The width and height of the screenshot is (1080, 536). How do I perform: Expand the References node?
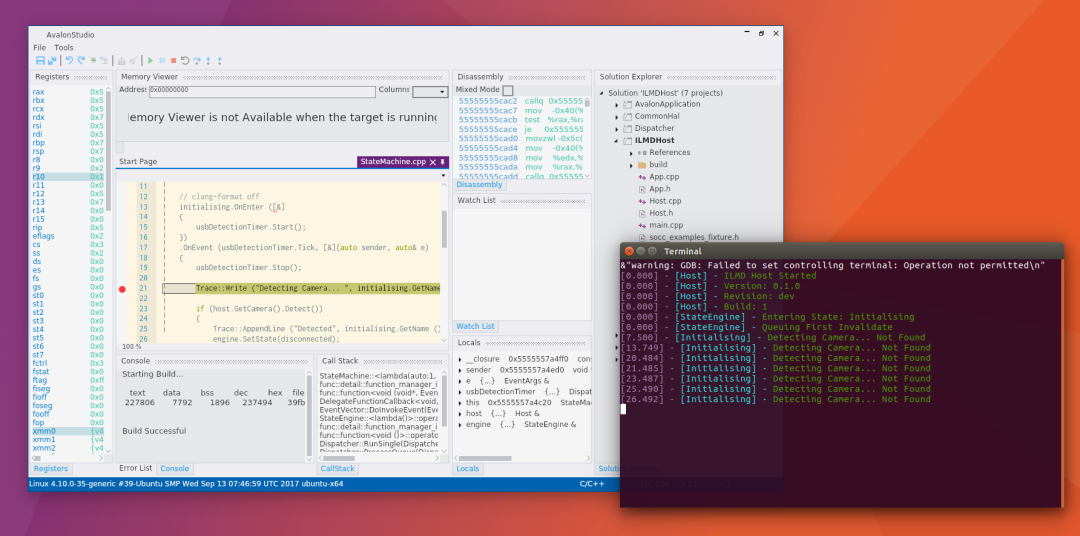632,153
